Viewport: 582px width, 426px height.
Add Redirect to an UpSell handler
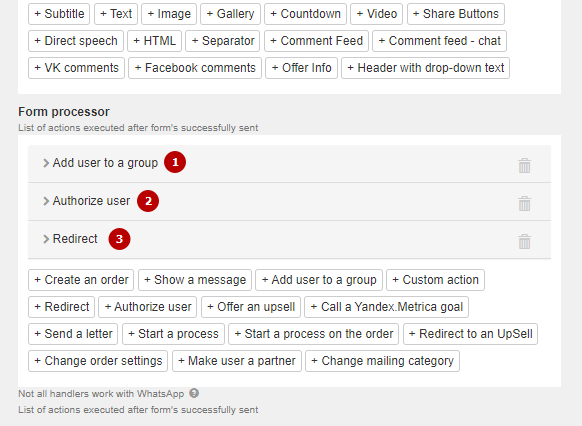[470, 334]
